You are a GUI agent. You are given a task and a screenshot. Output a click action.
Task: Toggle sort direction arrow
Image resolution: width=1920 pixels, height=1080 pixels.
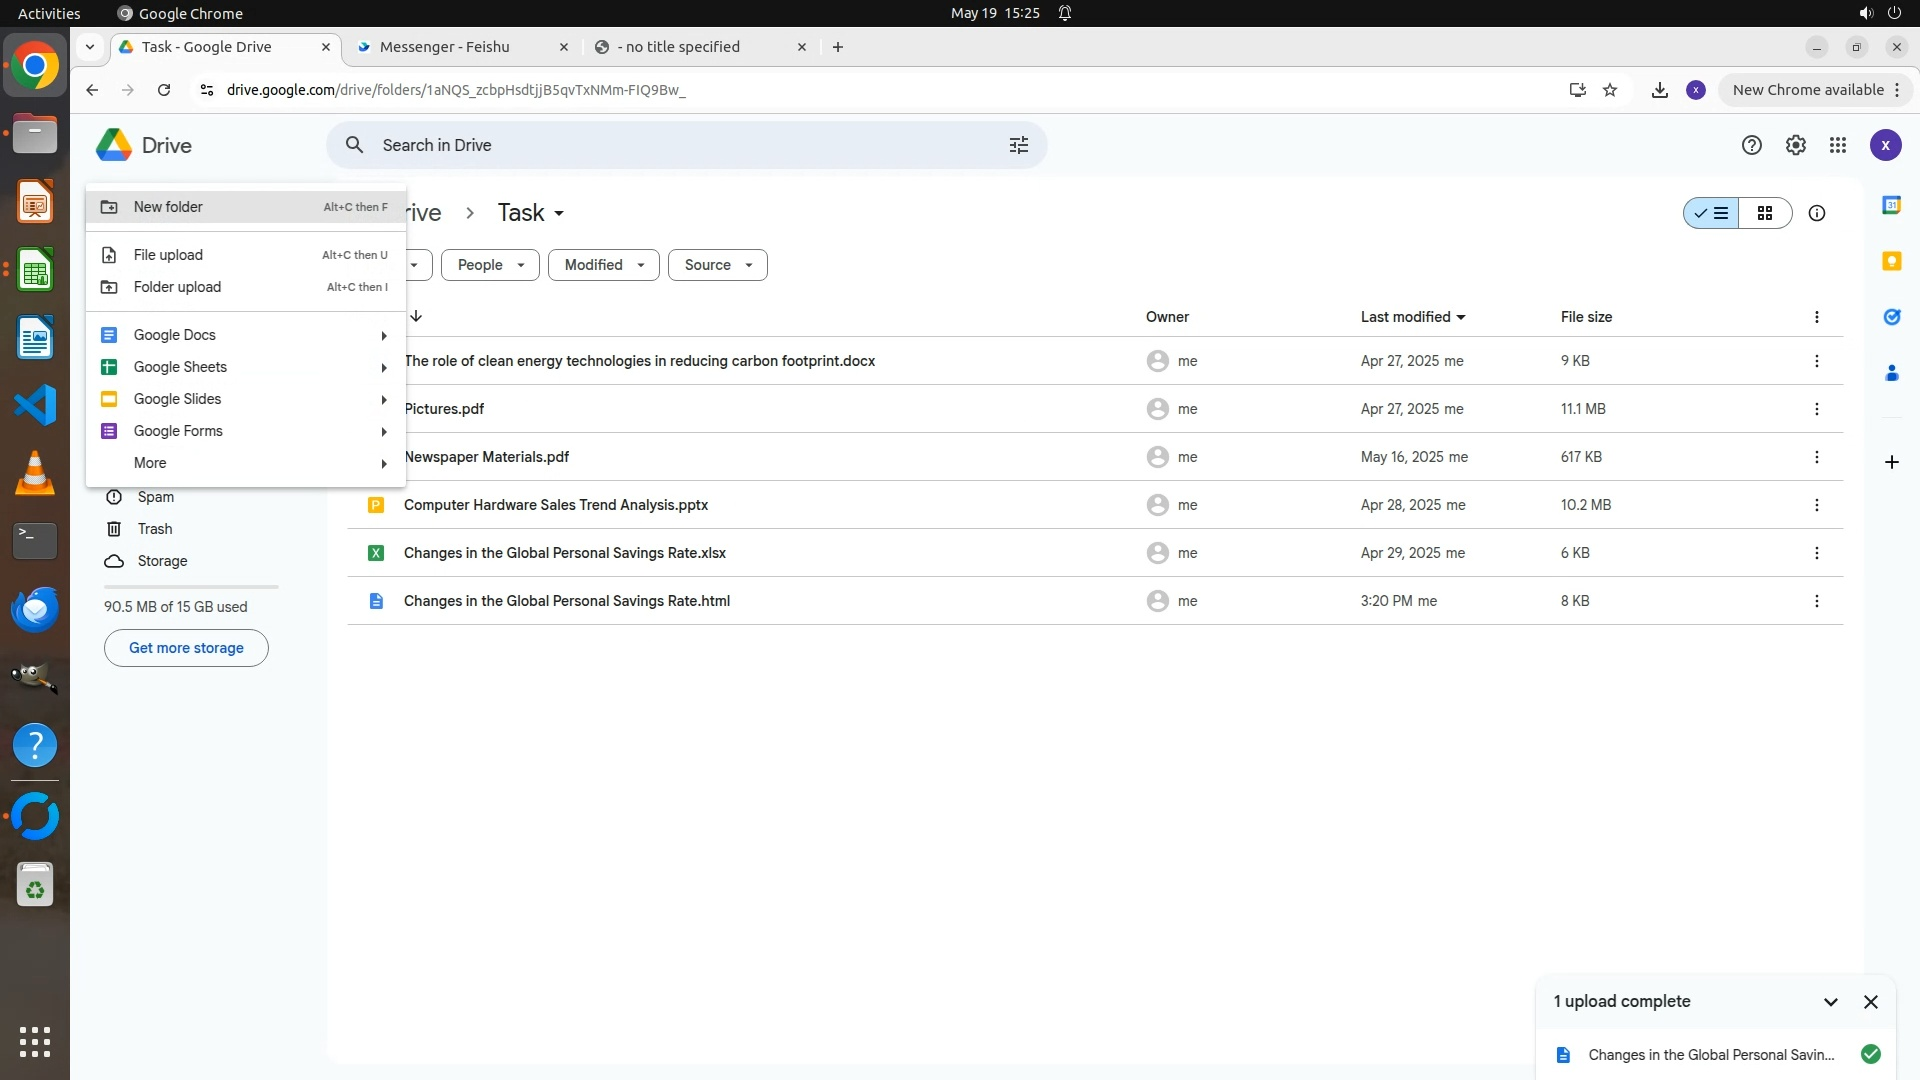pyautogui.click(x=416, y=316)
